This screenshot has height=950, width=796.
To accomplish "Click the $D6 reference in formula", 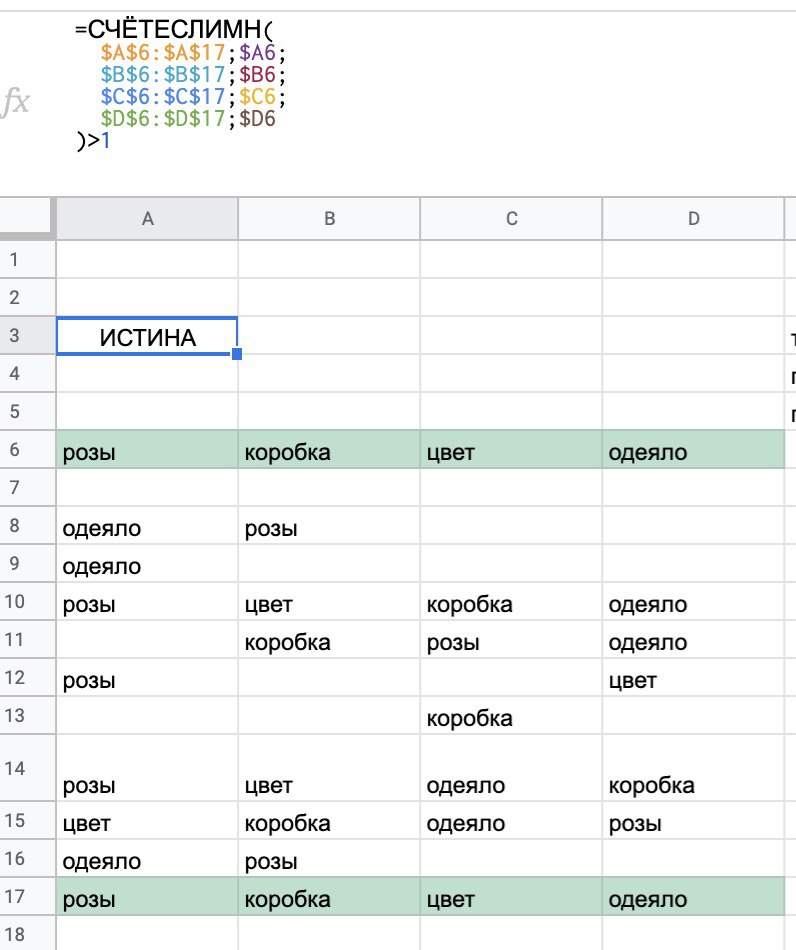I will 257,118.
